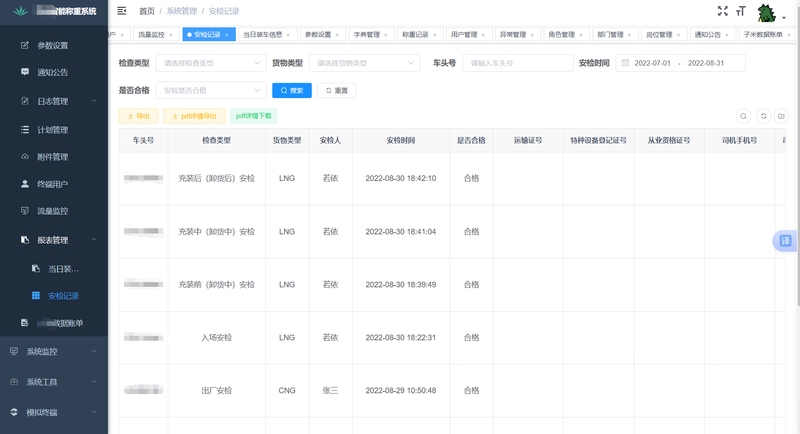The width and height of the screenshot is (800, 434).
Task: Collapse the sidebar with the hamburger icon
Action: pyautogui.click(x=122, y=11)
